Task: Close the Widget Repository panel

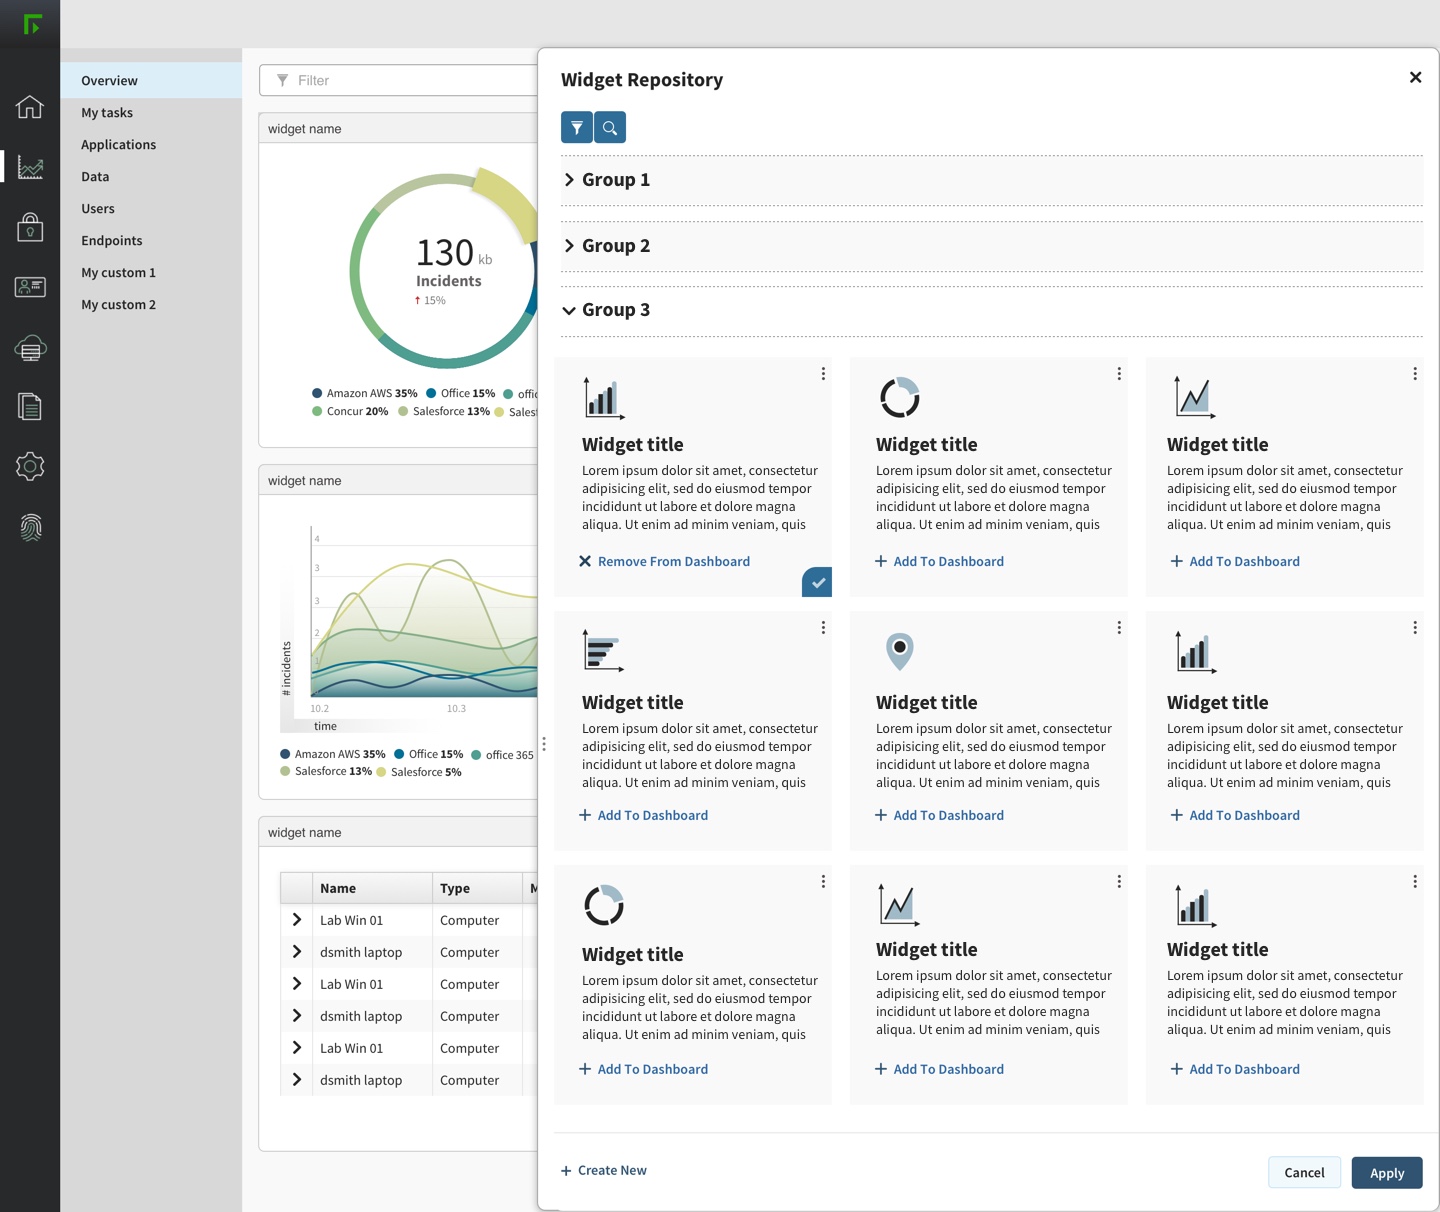Action: click(x=1415, y=77)
